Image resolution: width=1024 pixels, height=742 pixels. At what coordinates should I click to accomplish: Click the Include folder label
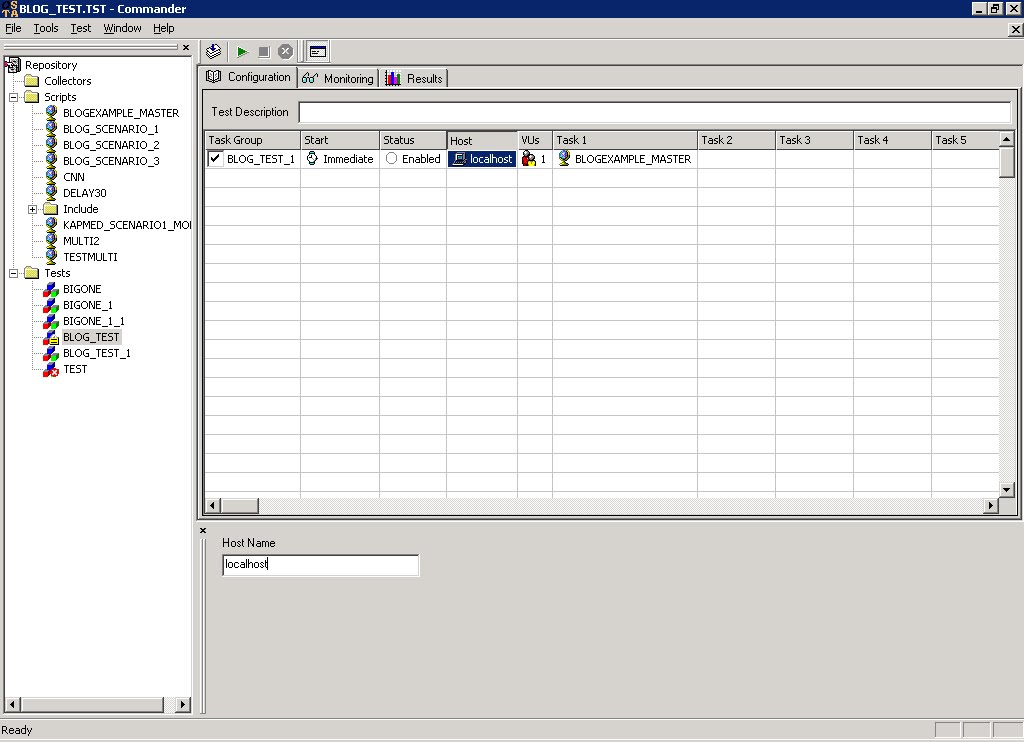click(x=81, y=209)
